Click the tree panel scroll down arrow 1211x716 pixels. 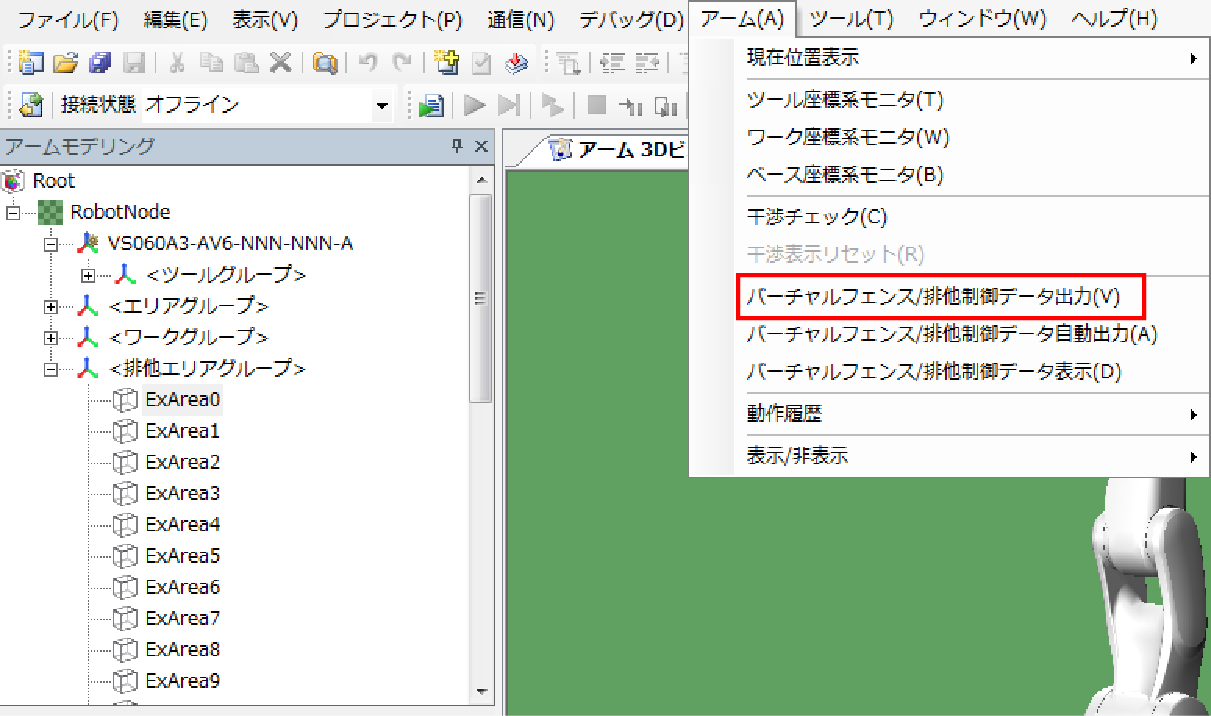pos(480,692)
